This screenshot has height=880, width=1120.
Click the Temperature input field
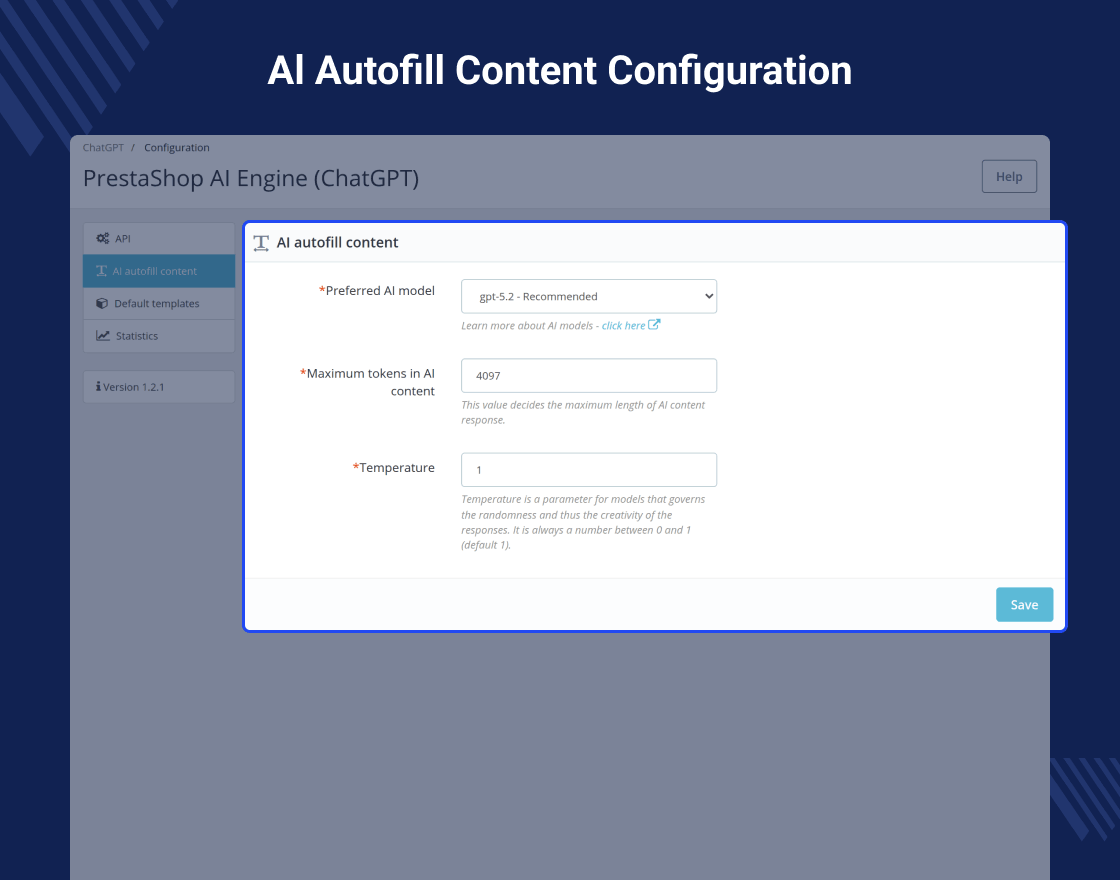coord(589,470)
